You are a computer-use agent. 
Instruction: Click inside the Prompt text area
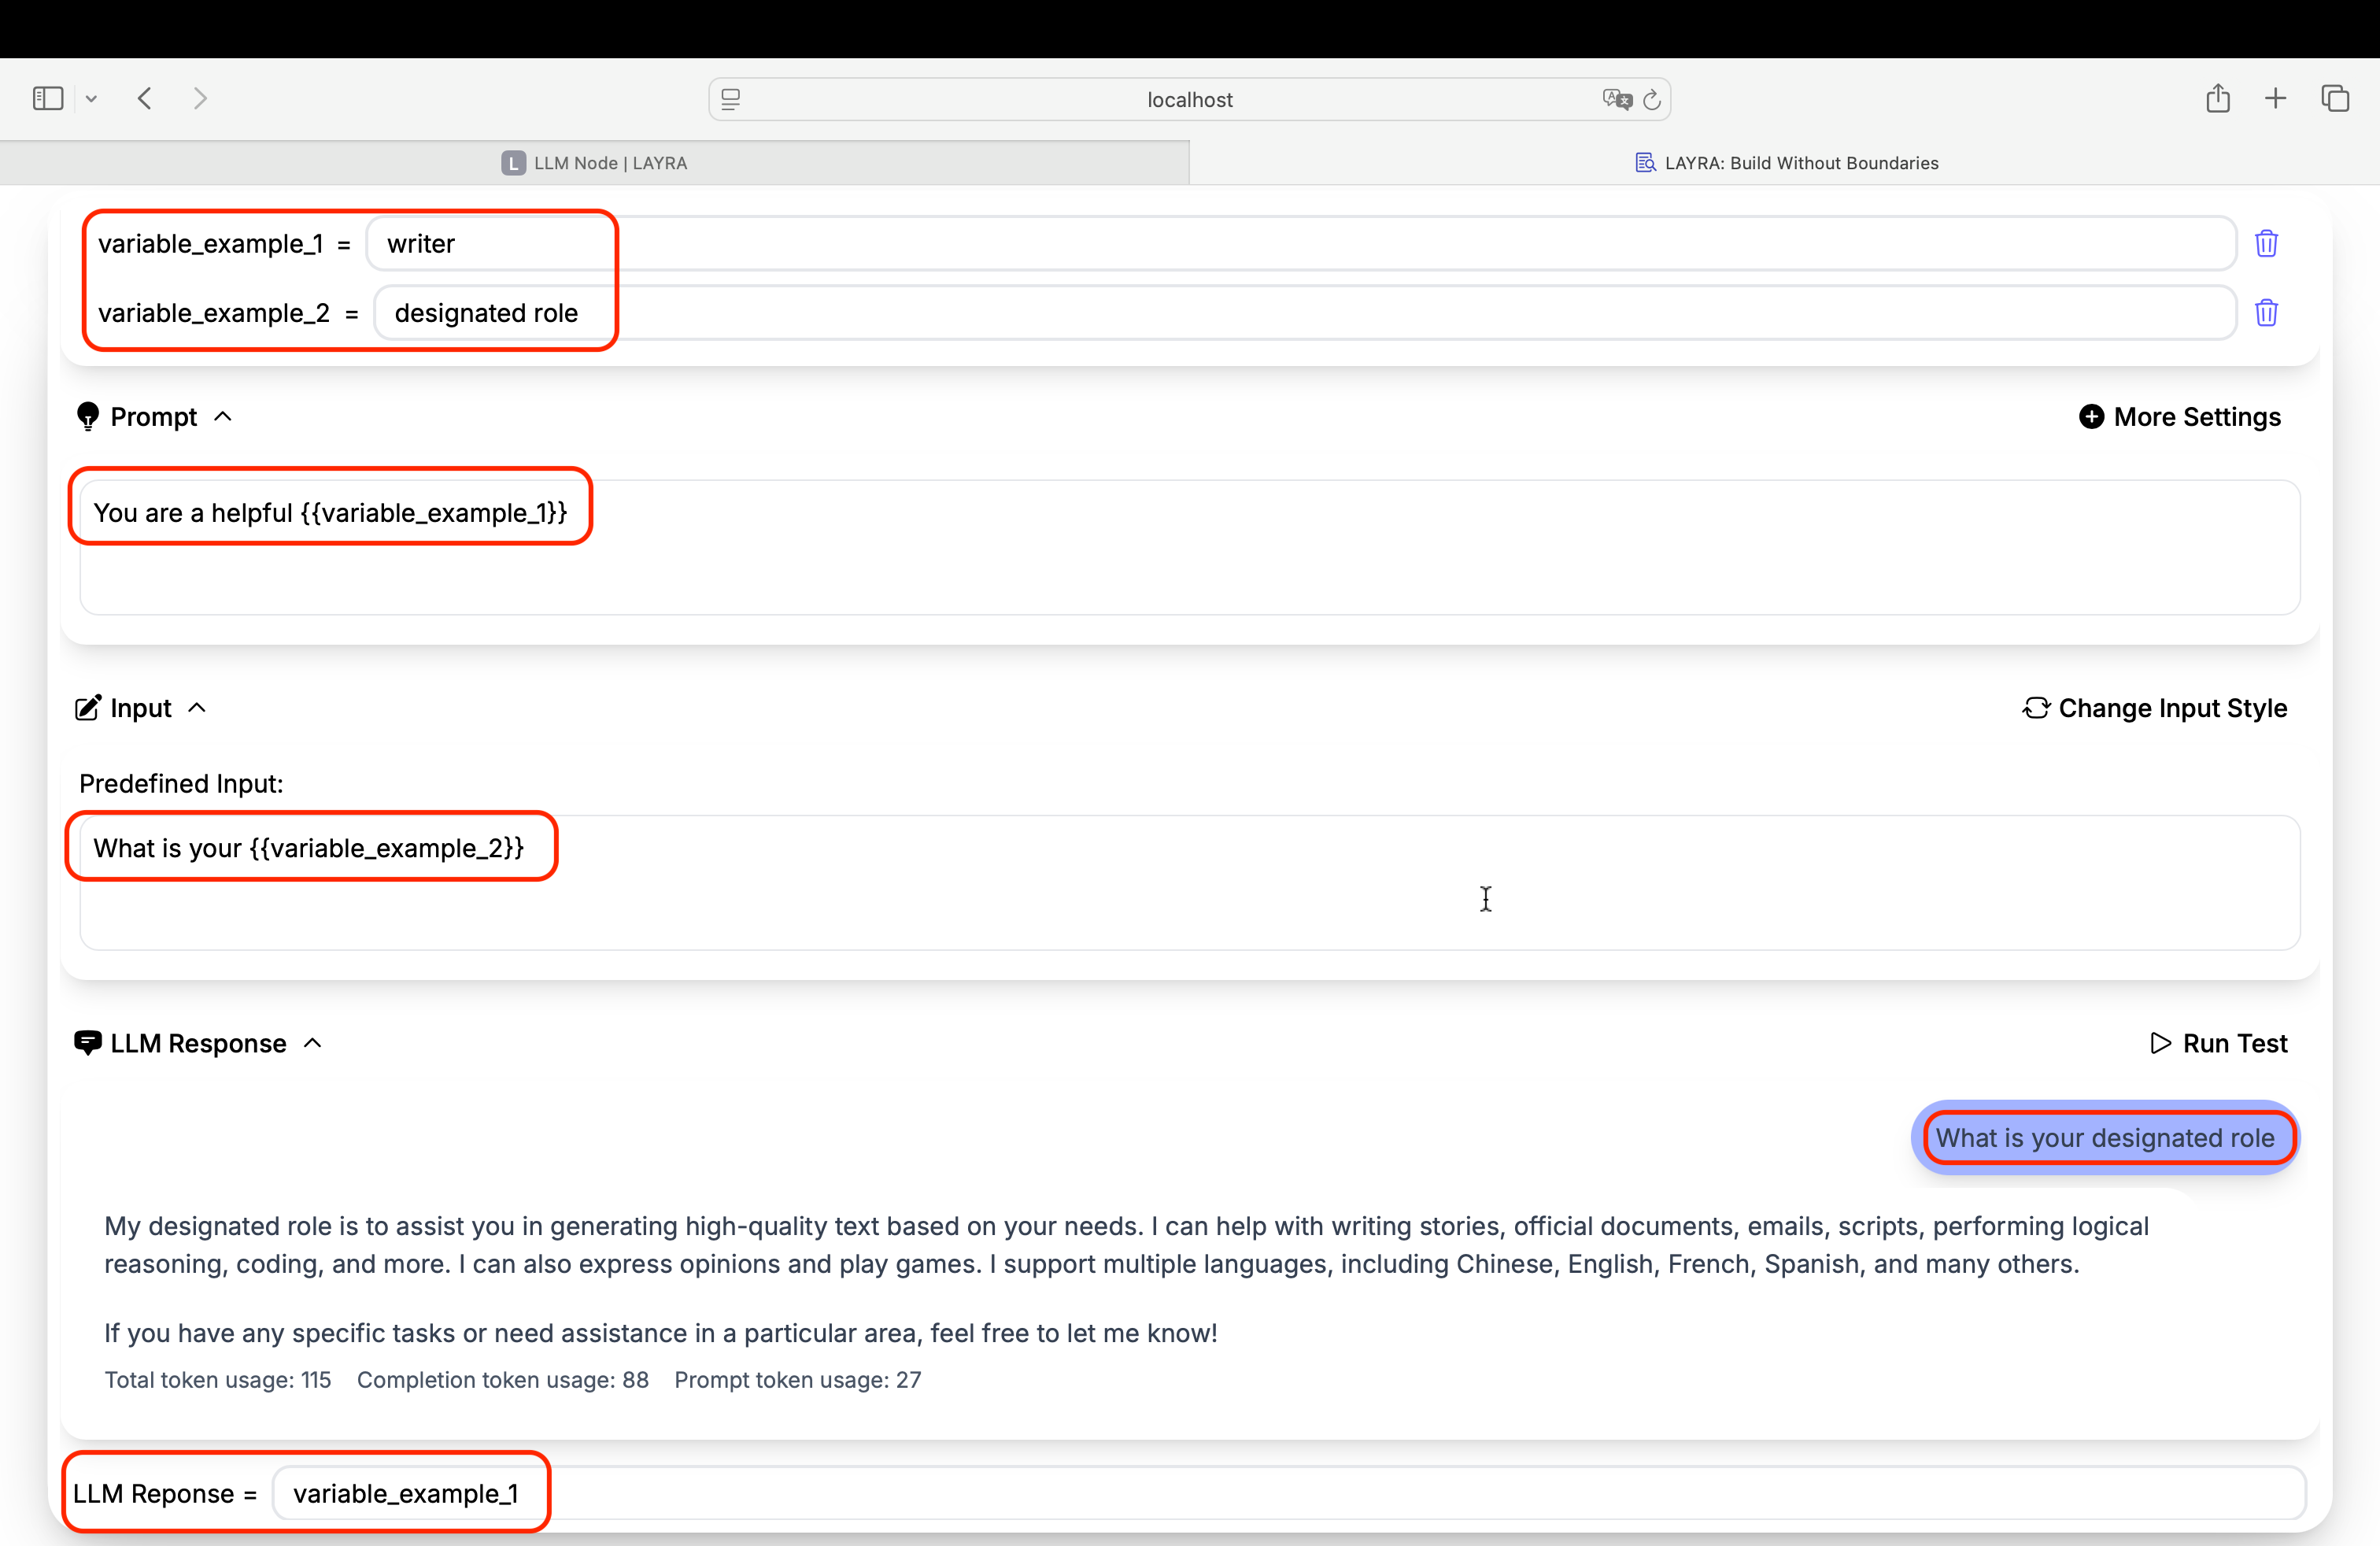pos(1190,547)
